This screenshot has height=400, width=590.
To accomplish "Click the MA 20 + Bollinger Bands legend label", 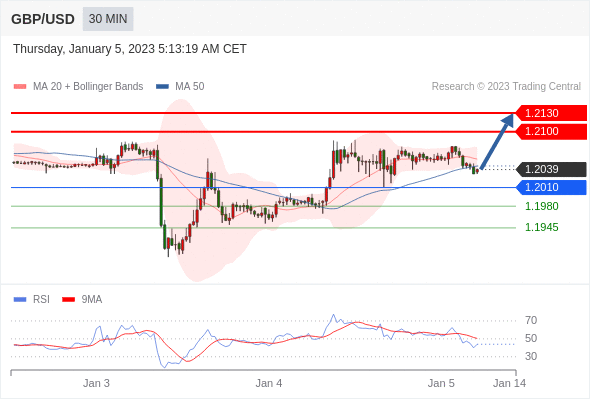I will tap(88, 87).
